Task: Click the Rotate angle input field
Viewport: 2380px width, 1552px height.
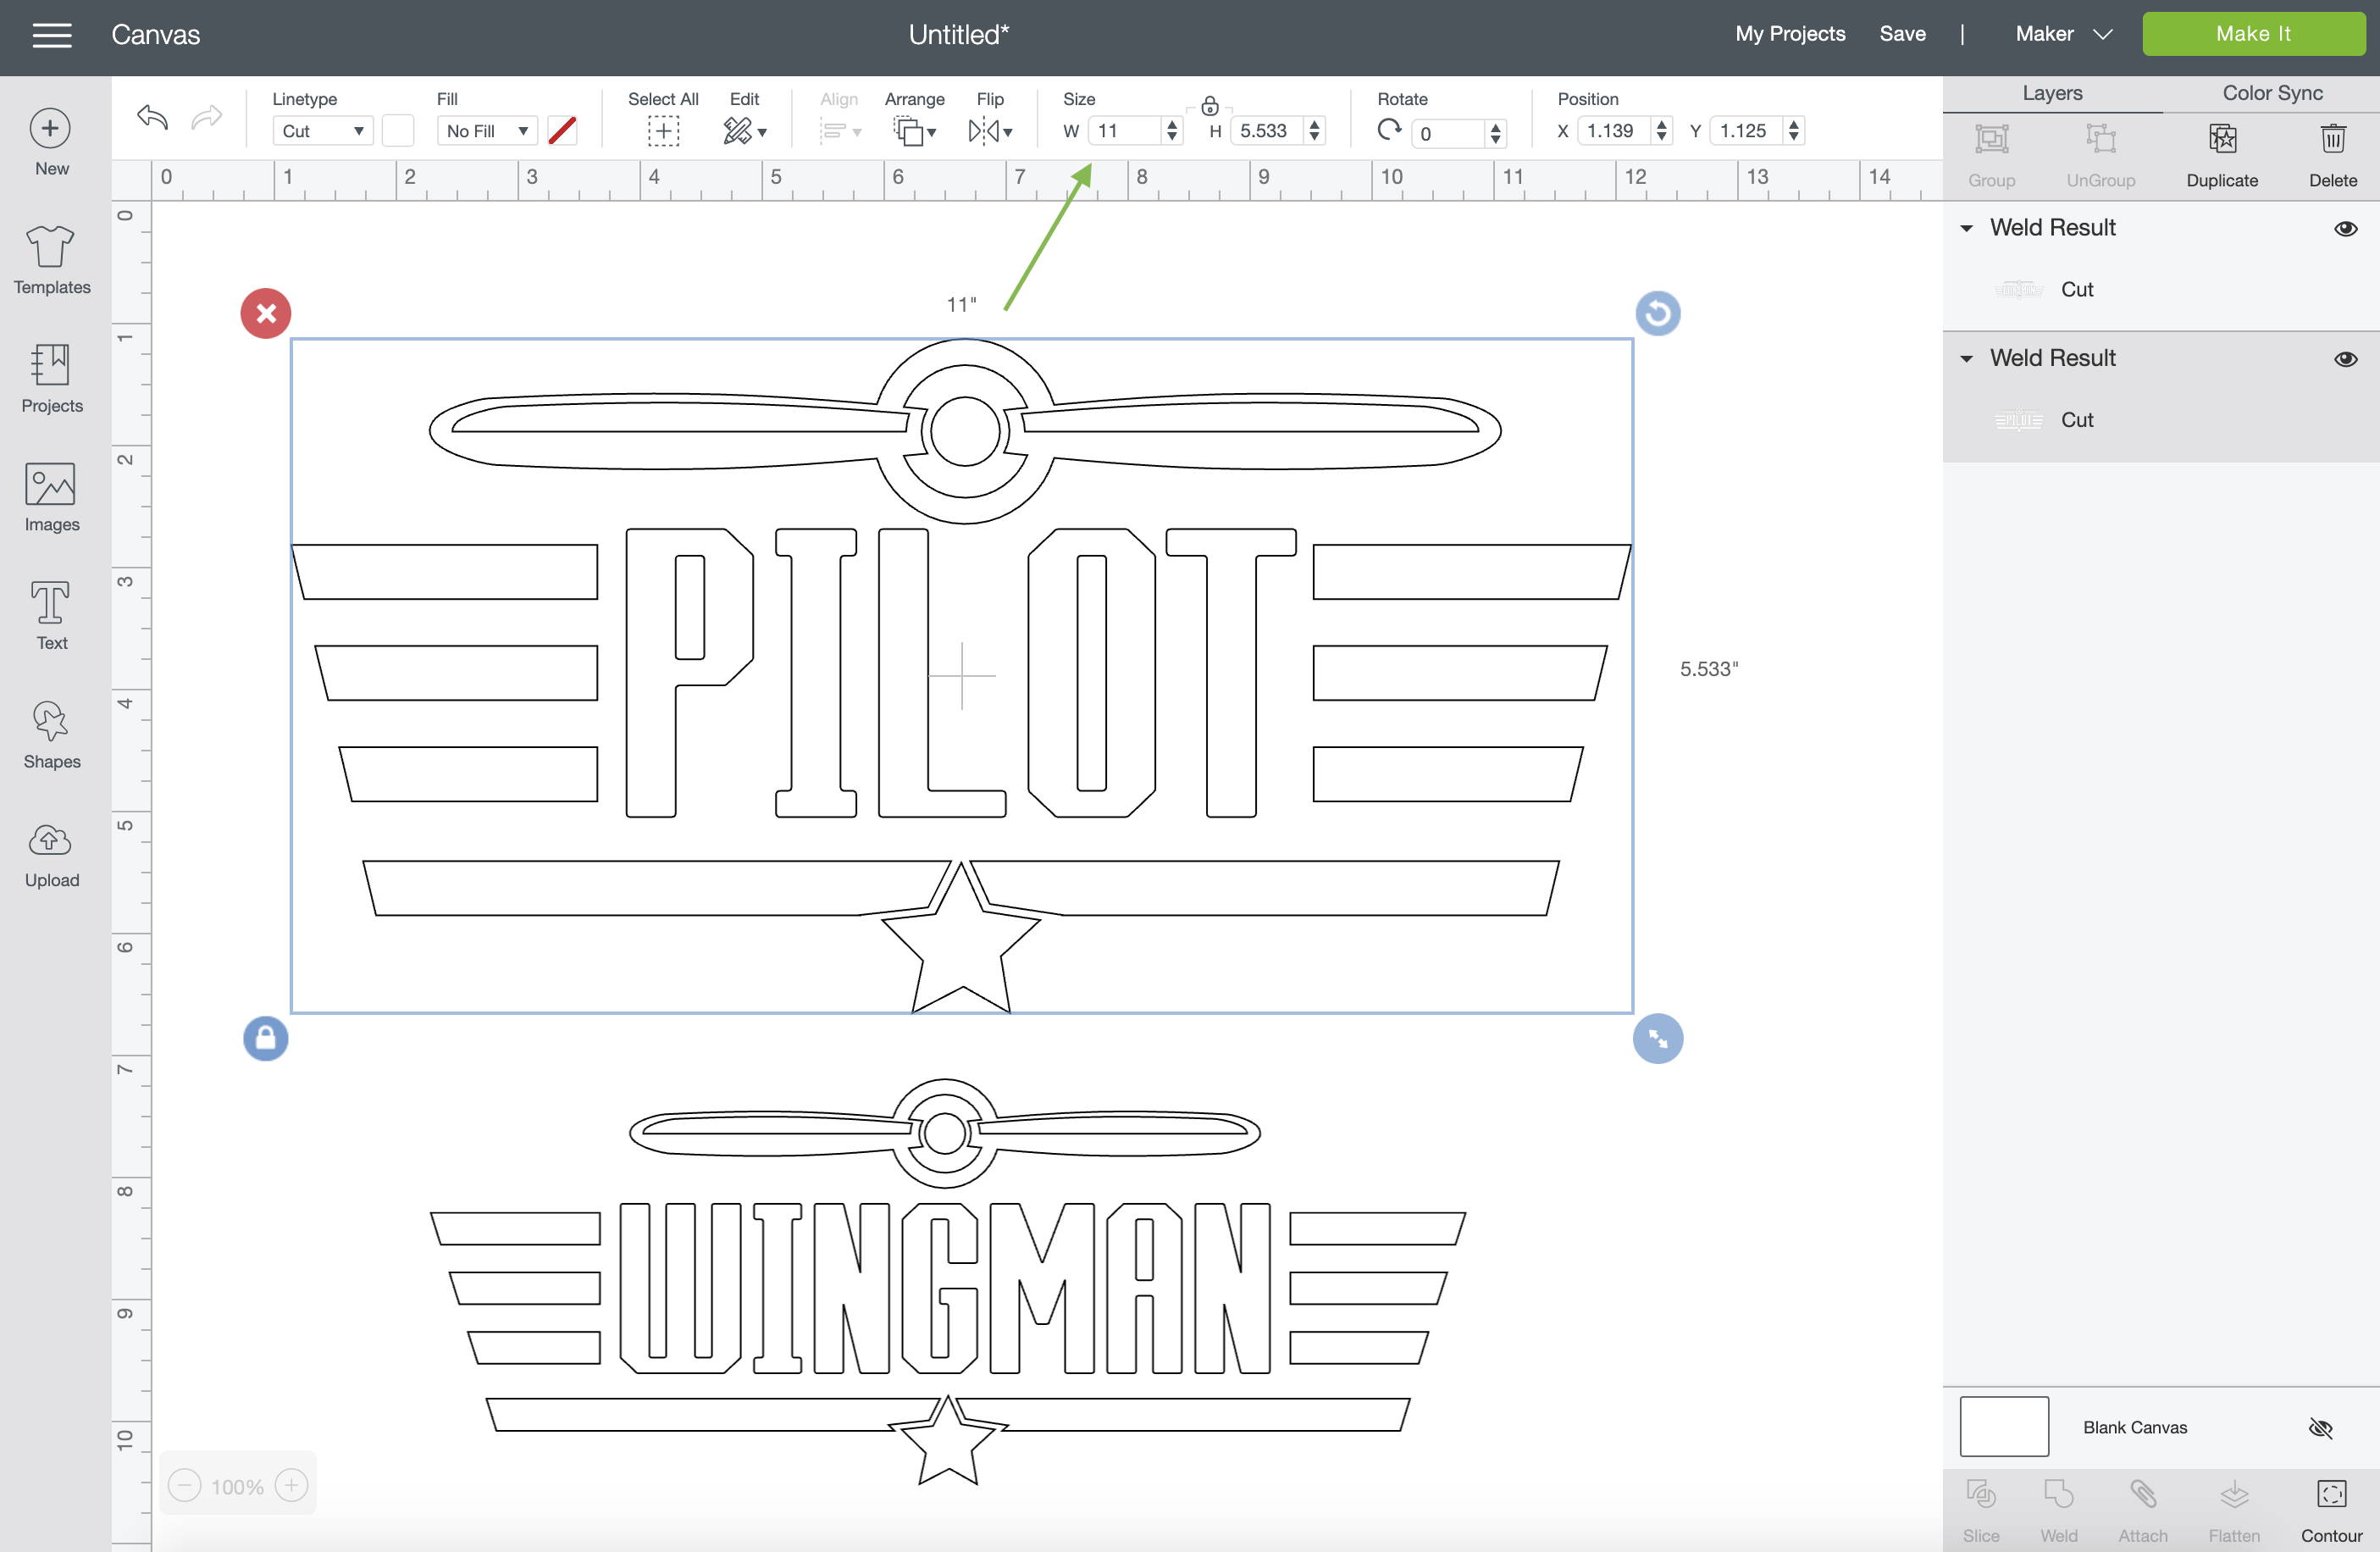Action: 1449,134
